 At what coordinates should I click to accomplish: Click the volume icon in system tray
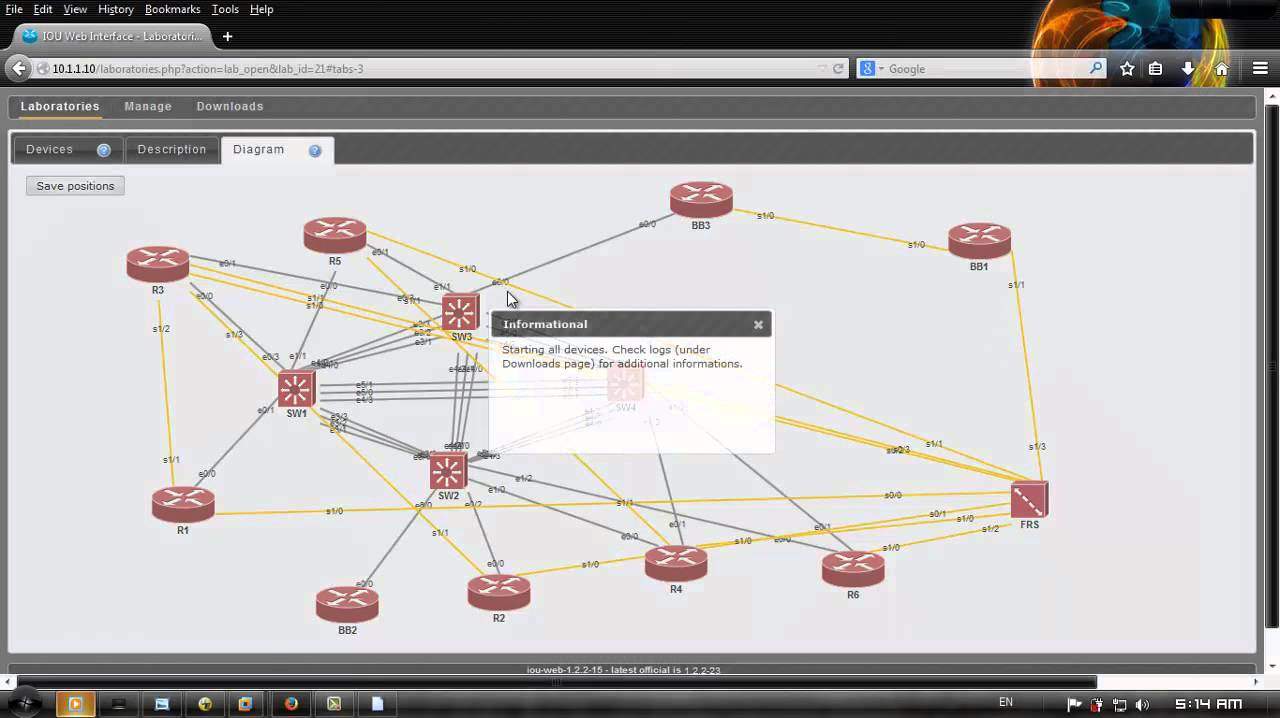1142,705
